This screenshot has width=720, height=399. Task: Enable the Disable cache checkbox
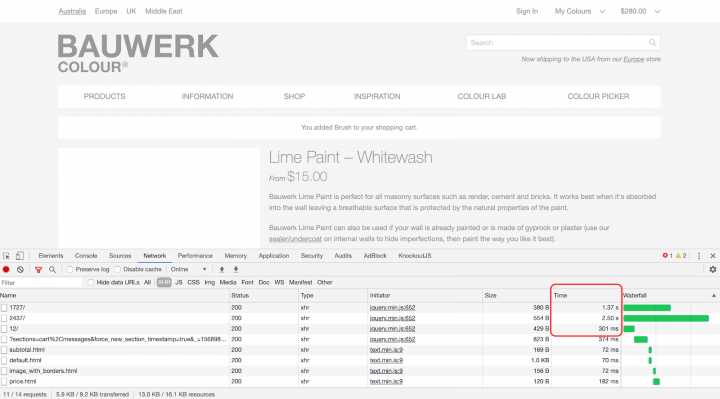[x=118, y=270]
